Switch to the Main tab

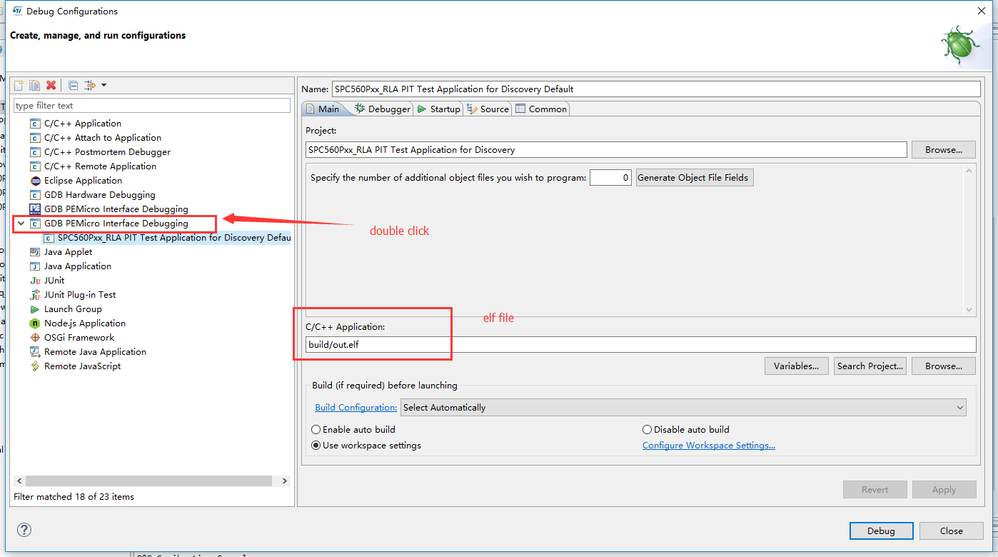click(x=324, y=109)
